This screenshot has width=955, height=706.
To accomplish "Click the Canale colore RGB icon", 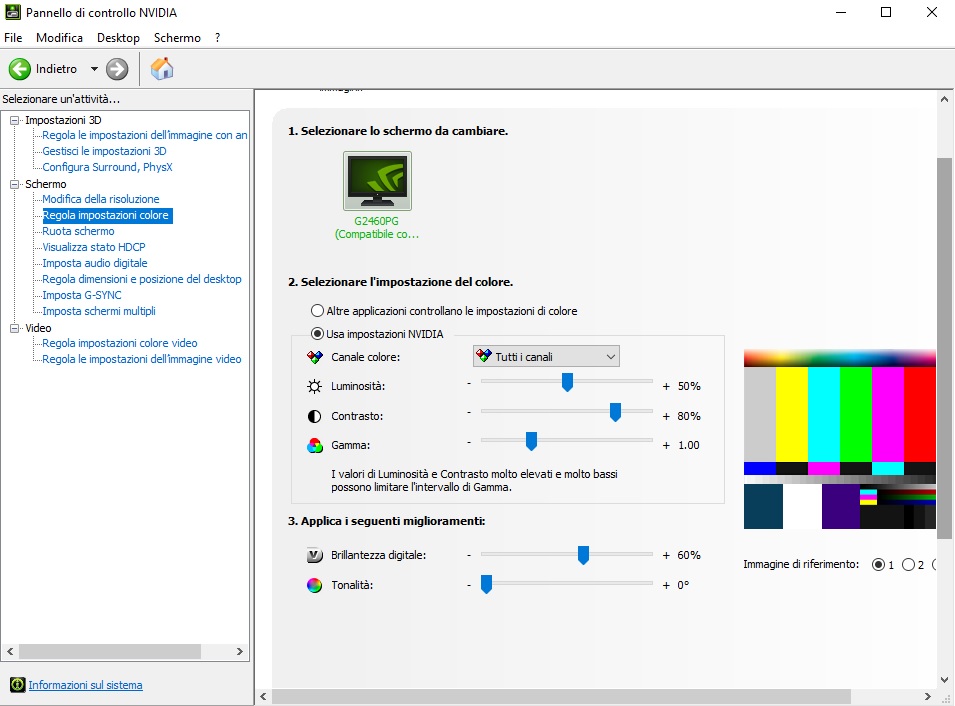I will (x=315, y=358).
